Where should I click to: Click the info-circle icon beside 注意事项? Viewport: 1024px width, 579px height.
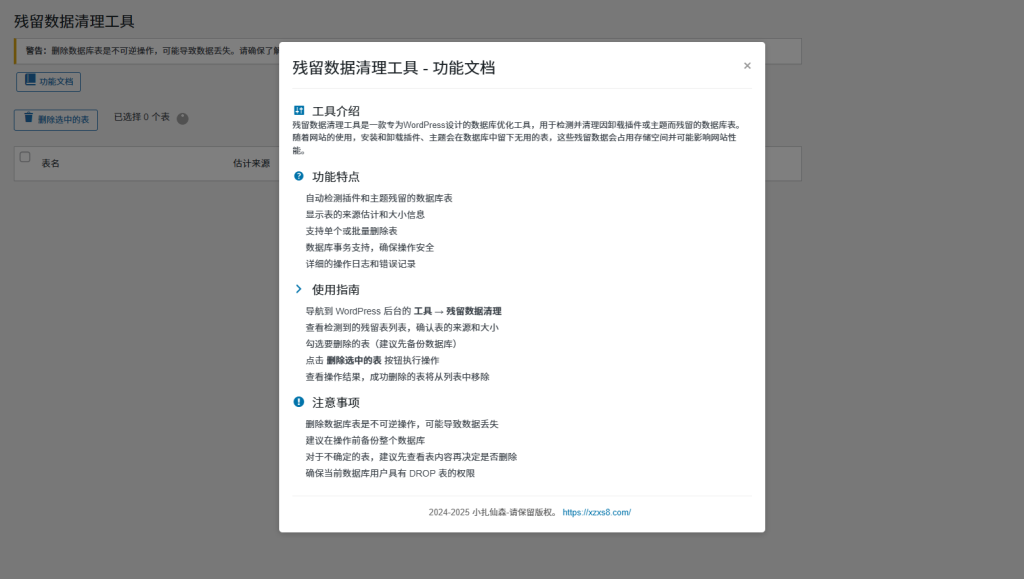[298, 402]
